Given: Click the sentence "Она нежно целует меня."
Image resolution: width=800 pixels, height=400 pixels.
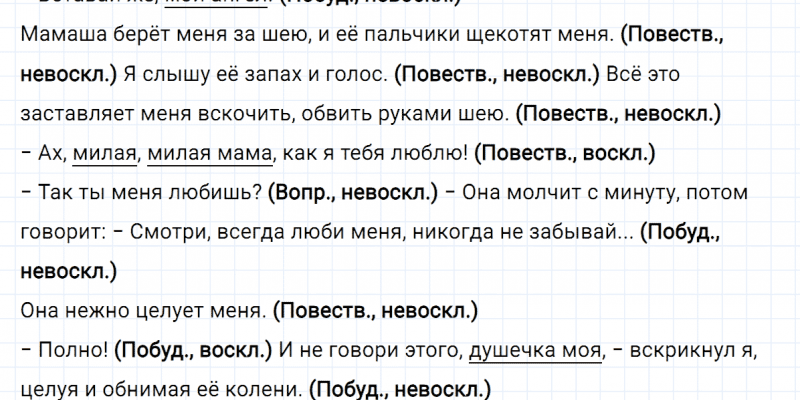Looking at the screenshot, I should pos(142,310).
